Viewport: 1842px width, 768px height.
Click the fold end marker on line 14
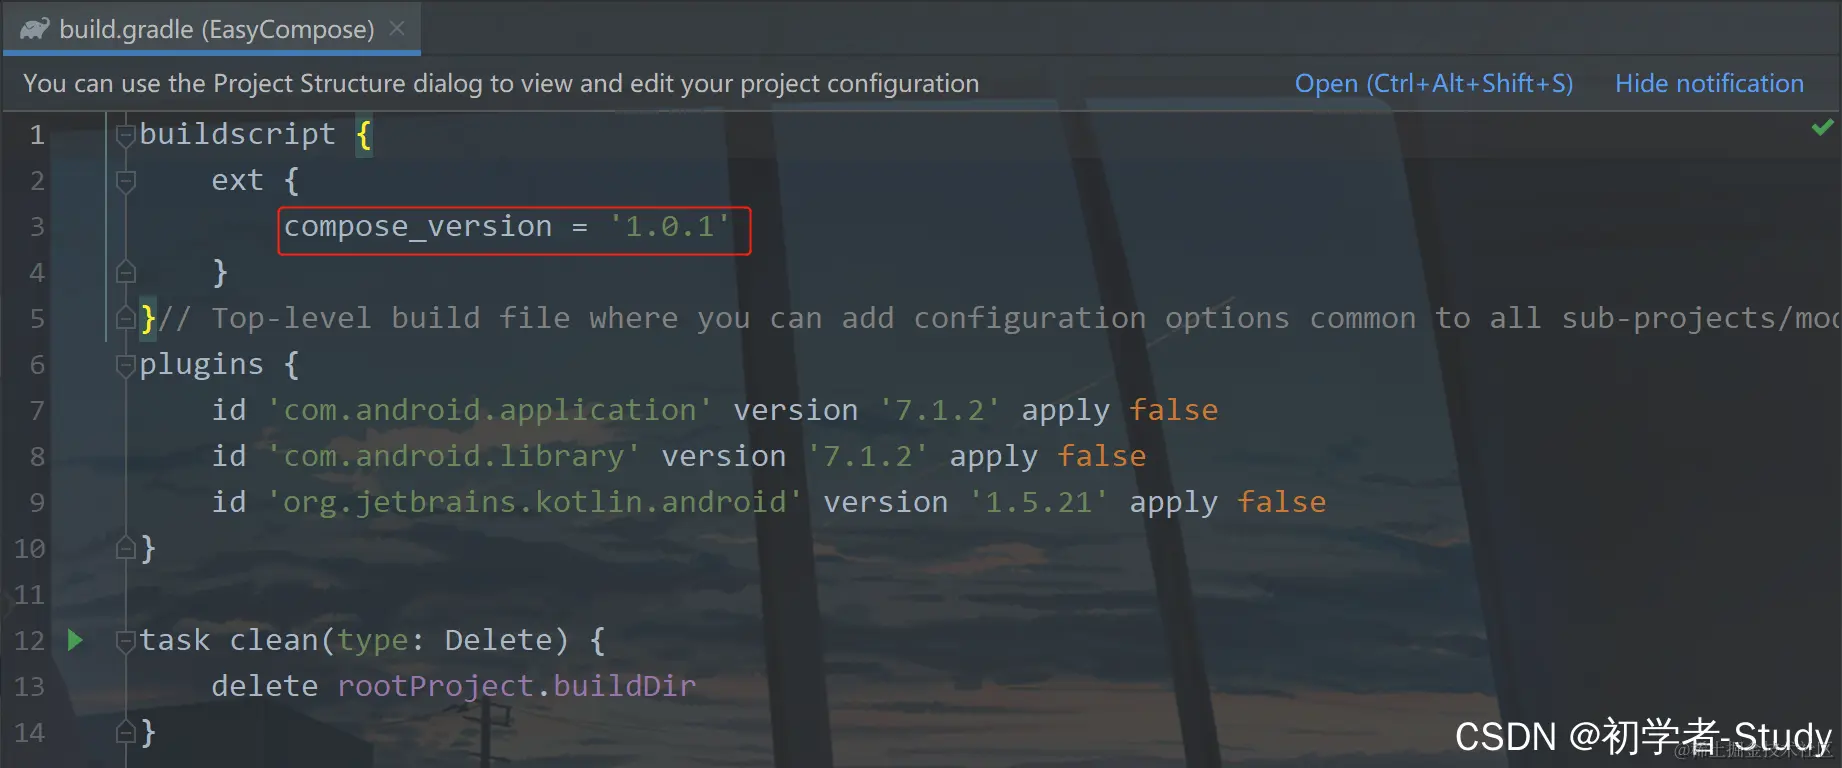point(125,732)
